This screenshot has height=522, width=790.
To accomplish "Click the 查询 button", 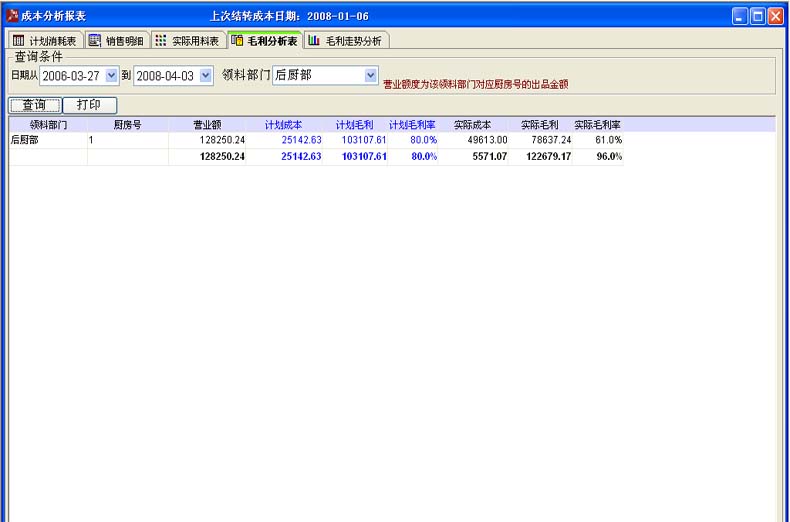I will click(x=34, y=105).
